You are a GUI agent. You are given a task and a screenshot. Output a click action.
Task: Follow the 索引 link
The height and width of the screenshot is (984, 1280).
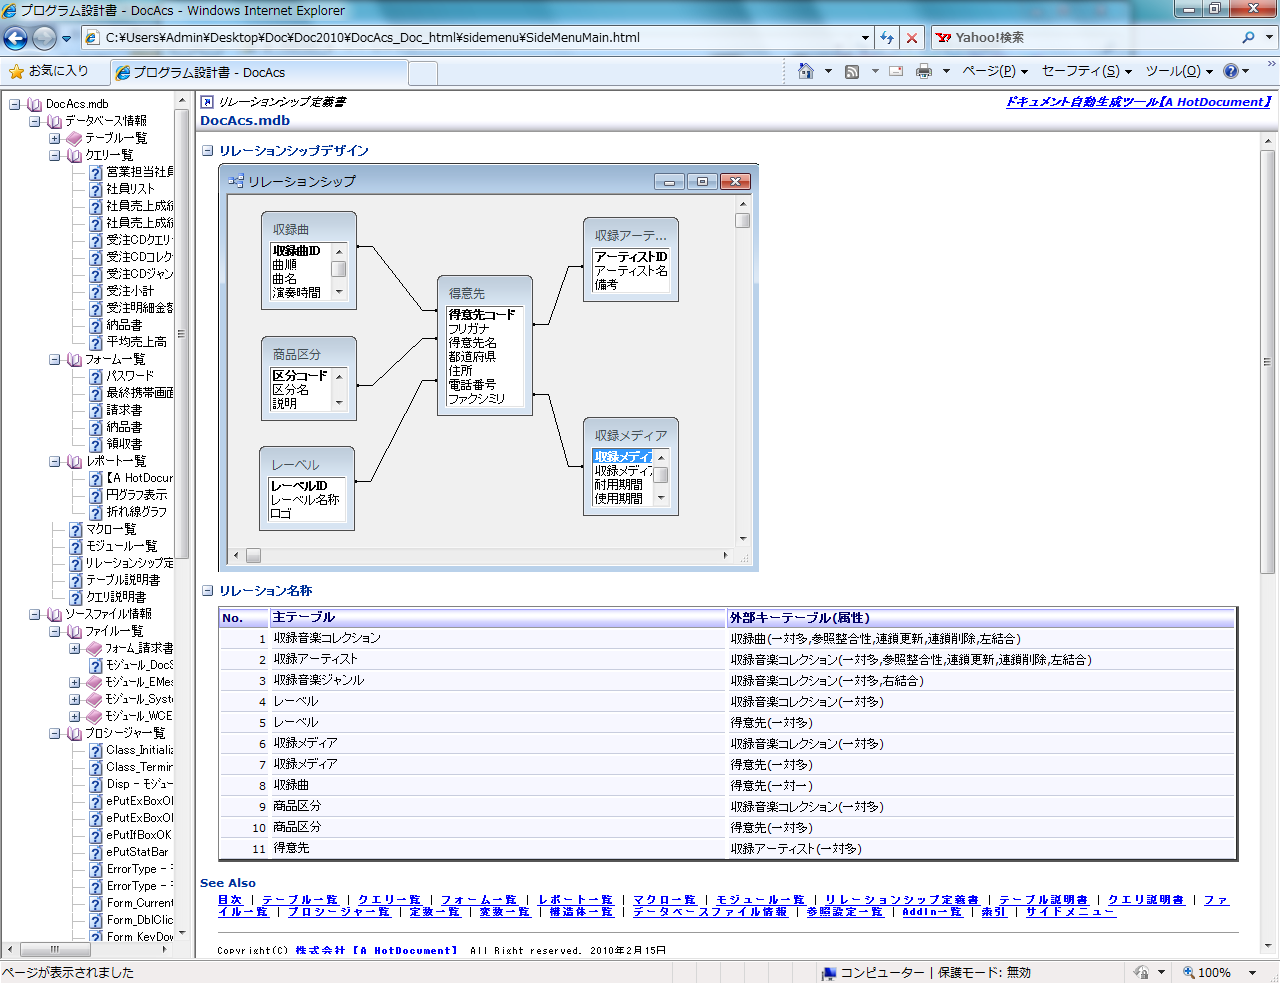click(x=994, y=912)
